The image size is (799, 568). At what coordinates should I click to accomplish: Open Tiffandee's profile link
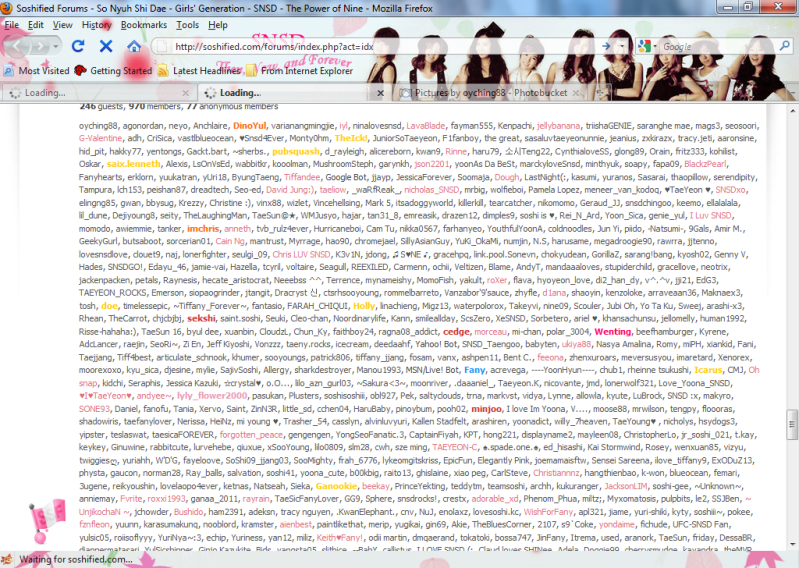(x=302, y=177)
